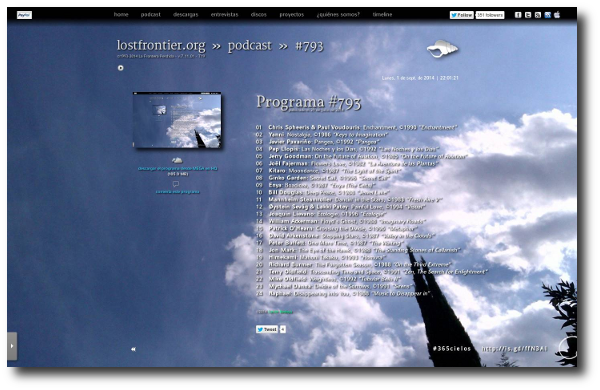Click the MEGA cloud download icon
The width and height of the screenshot is (600, 390).
coord(177,160)
